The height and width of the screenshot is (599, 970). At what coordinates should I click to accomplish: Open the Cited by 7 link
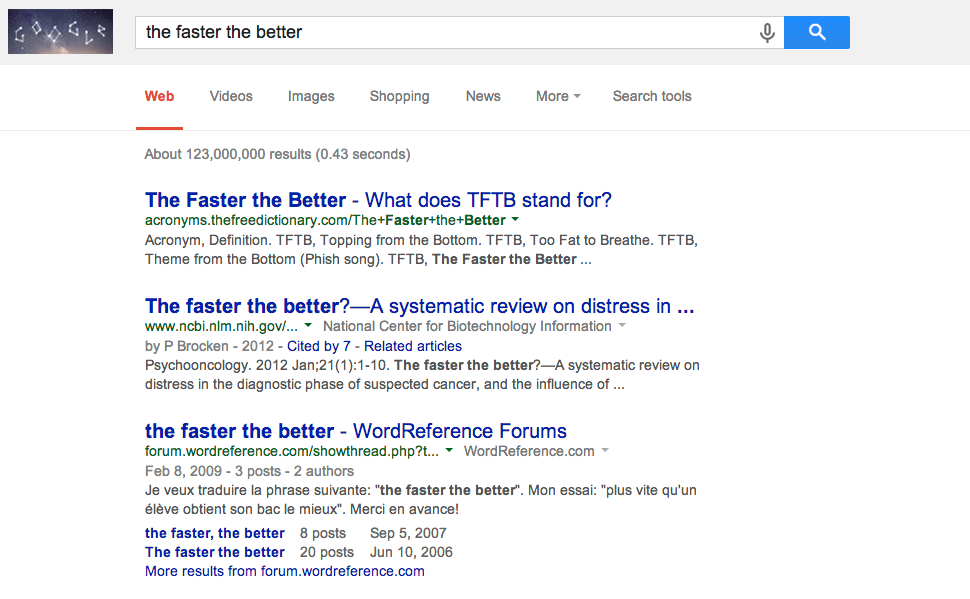319,346
